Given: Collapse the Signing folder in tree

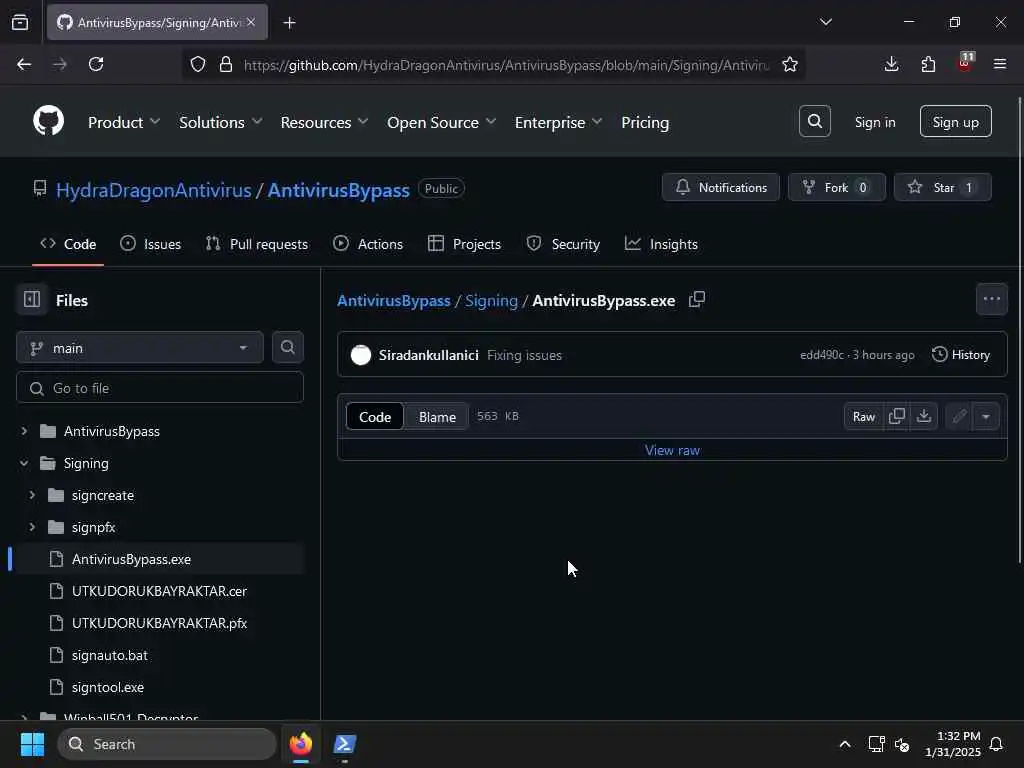Looking at the screenshot, I should pyautogui.click(x=24, y=463).
